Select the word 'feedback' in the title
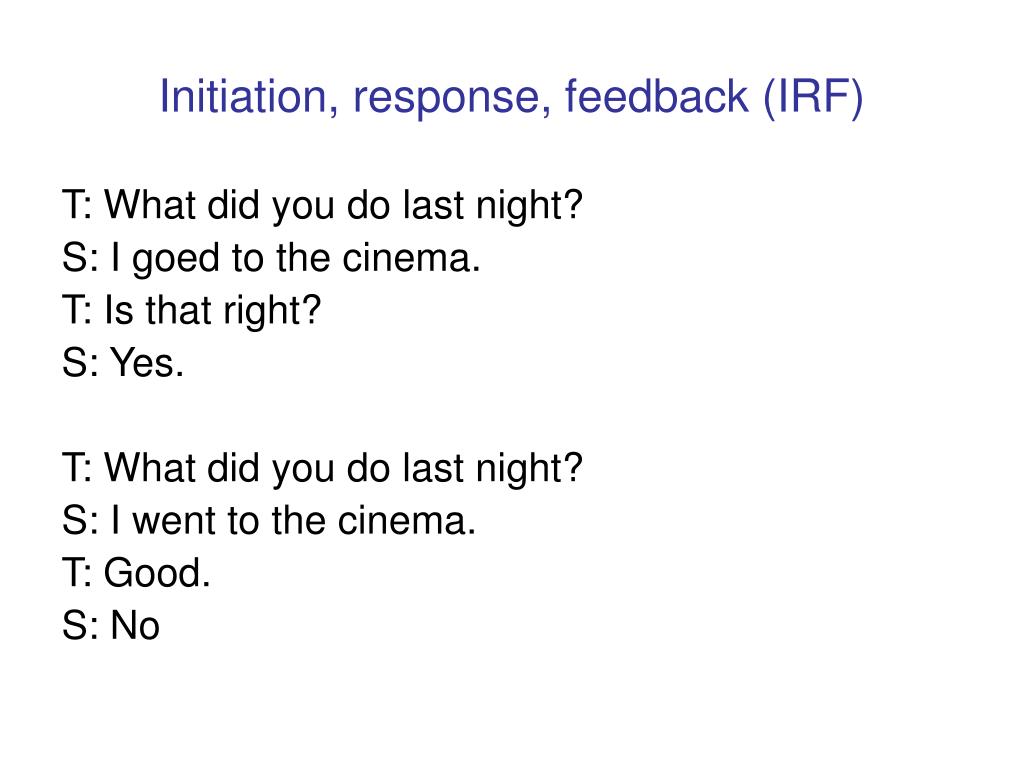 tap(656, 96)
